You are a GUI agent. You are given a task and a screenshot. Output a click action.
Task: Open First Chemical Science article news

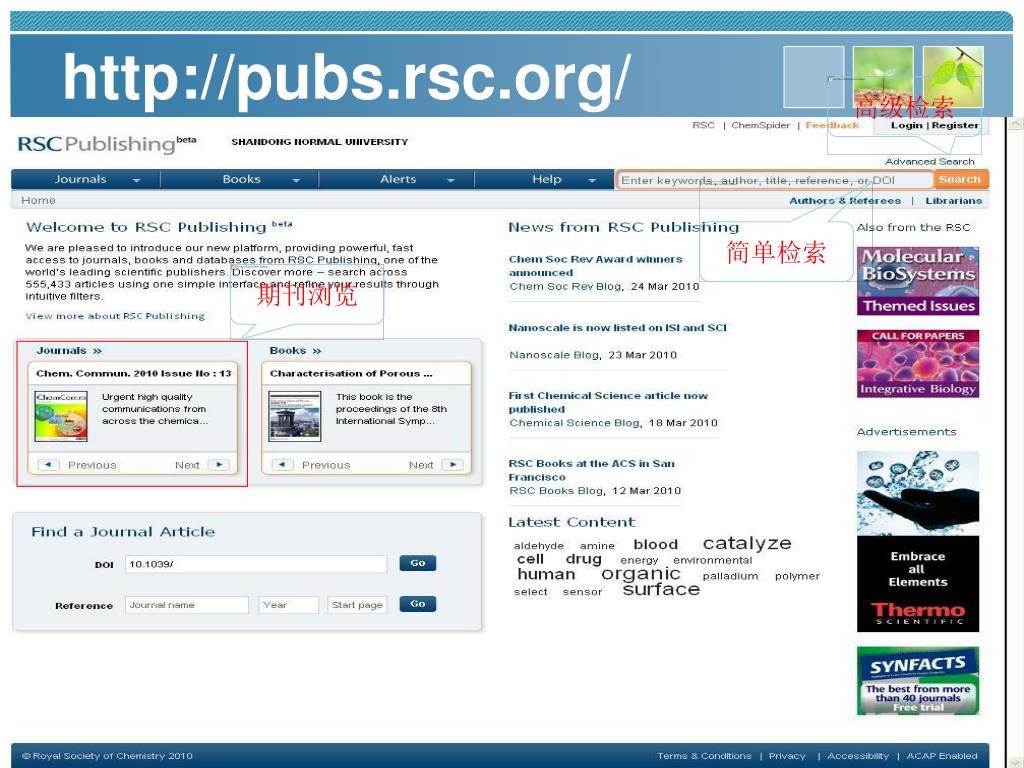608,402
